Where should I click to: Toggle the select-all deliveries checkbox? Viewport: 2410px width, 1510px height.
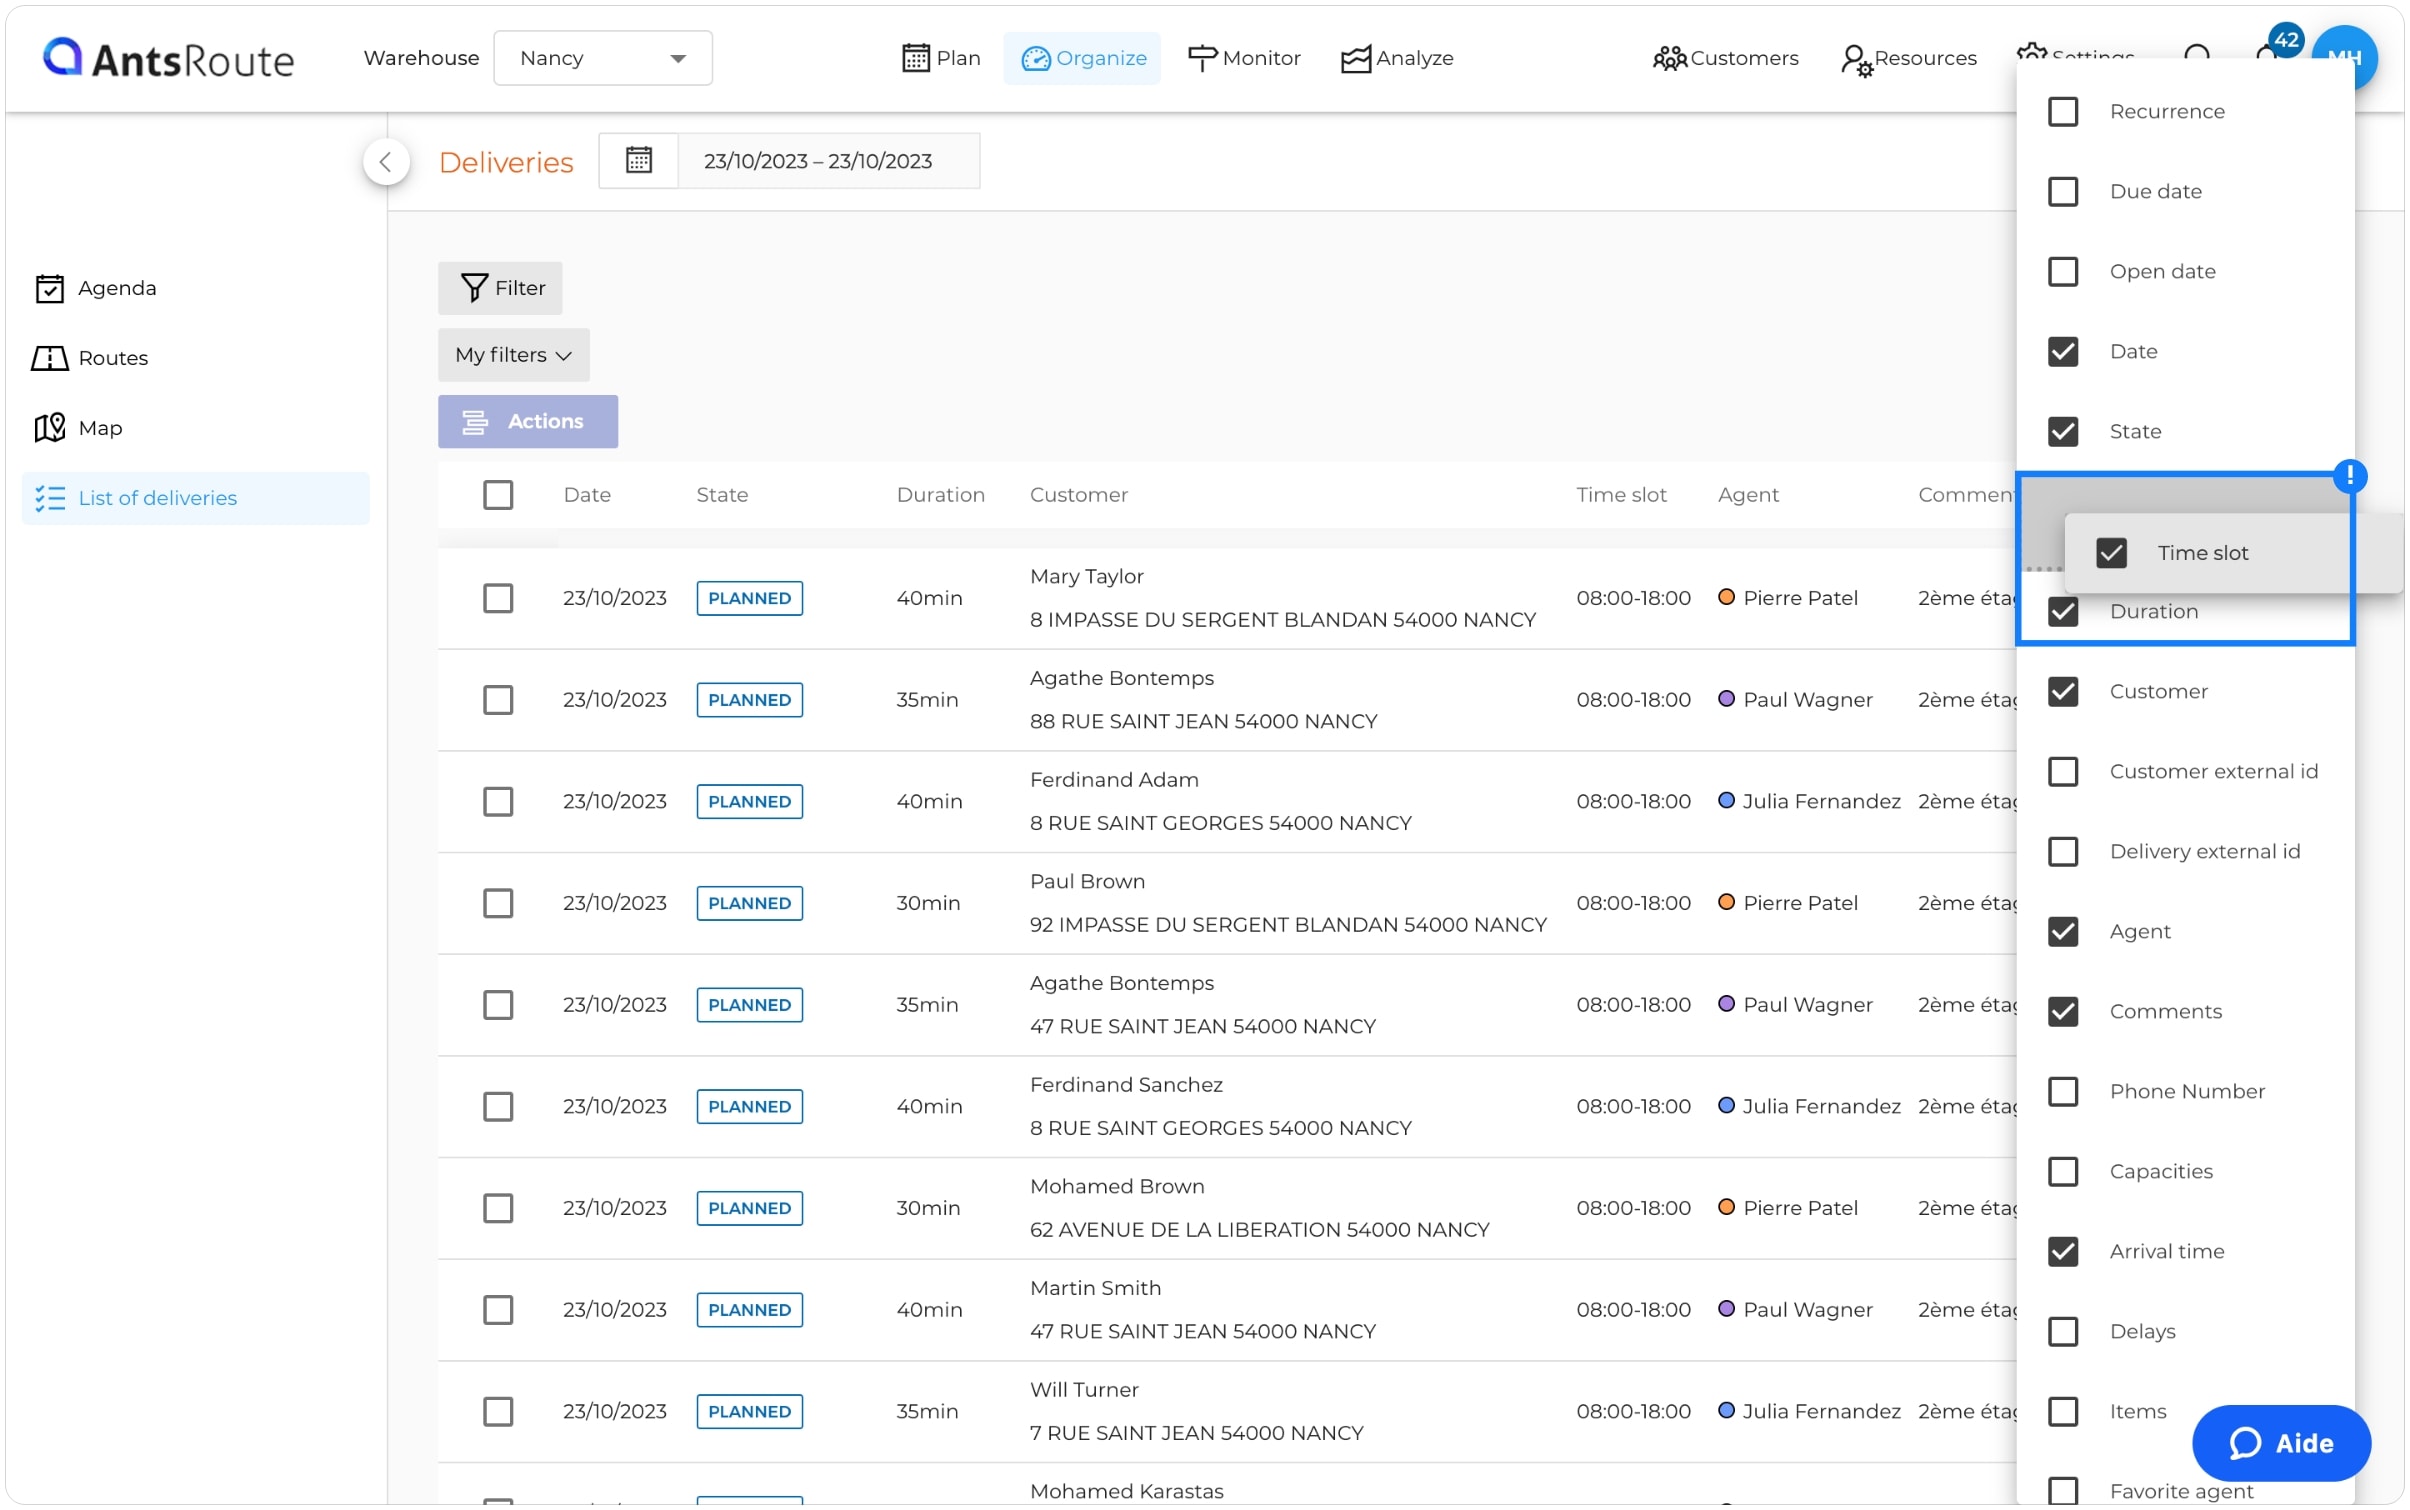pos(498,494)
